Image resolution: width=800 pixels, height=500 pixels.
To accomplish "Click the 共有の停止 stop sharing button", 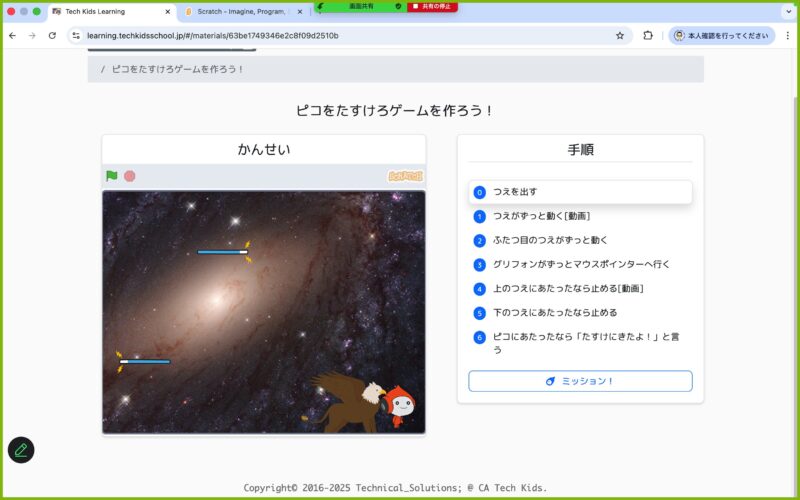I will click(432, 6).
